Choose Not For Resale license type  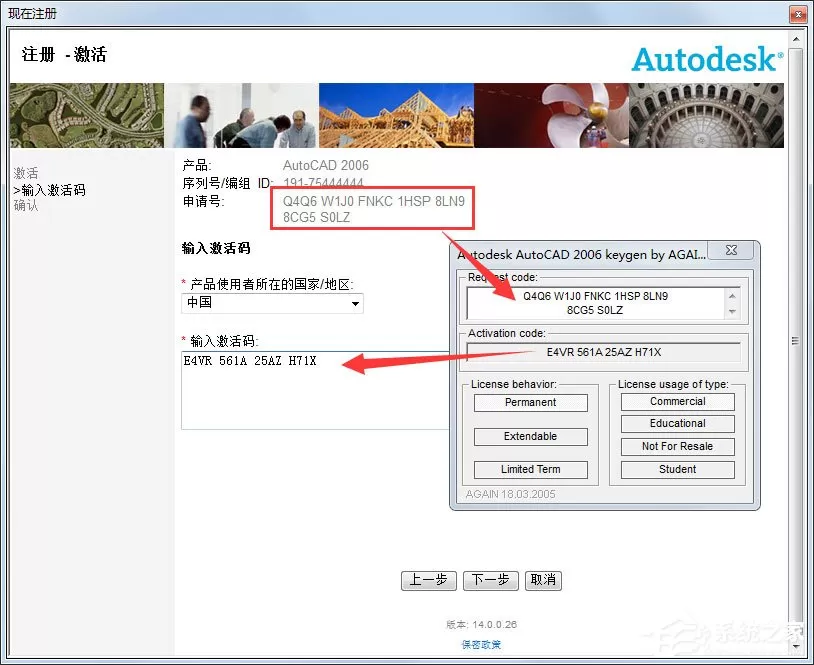(x=677, y=446)
